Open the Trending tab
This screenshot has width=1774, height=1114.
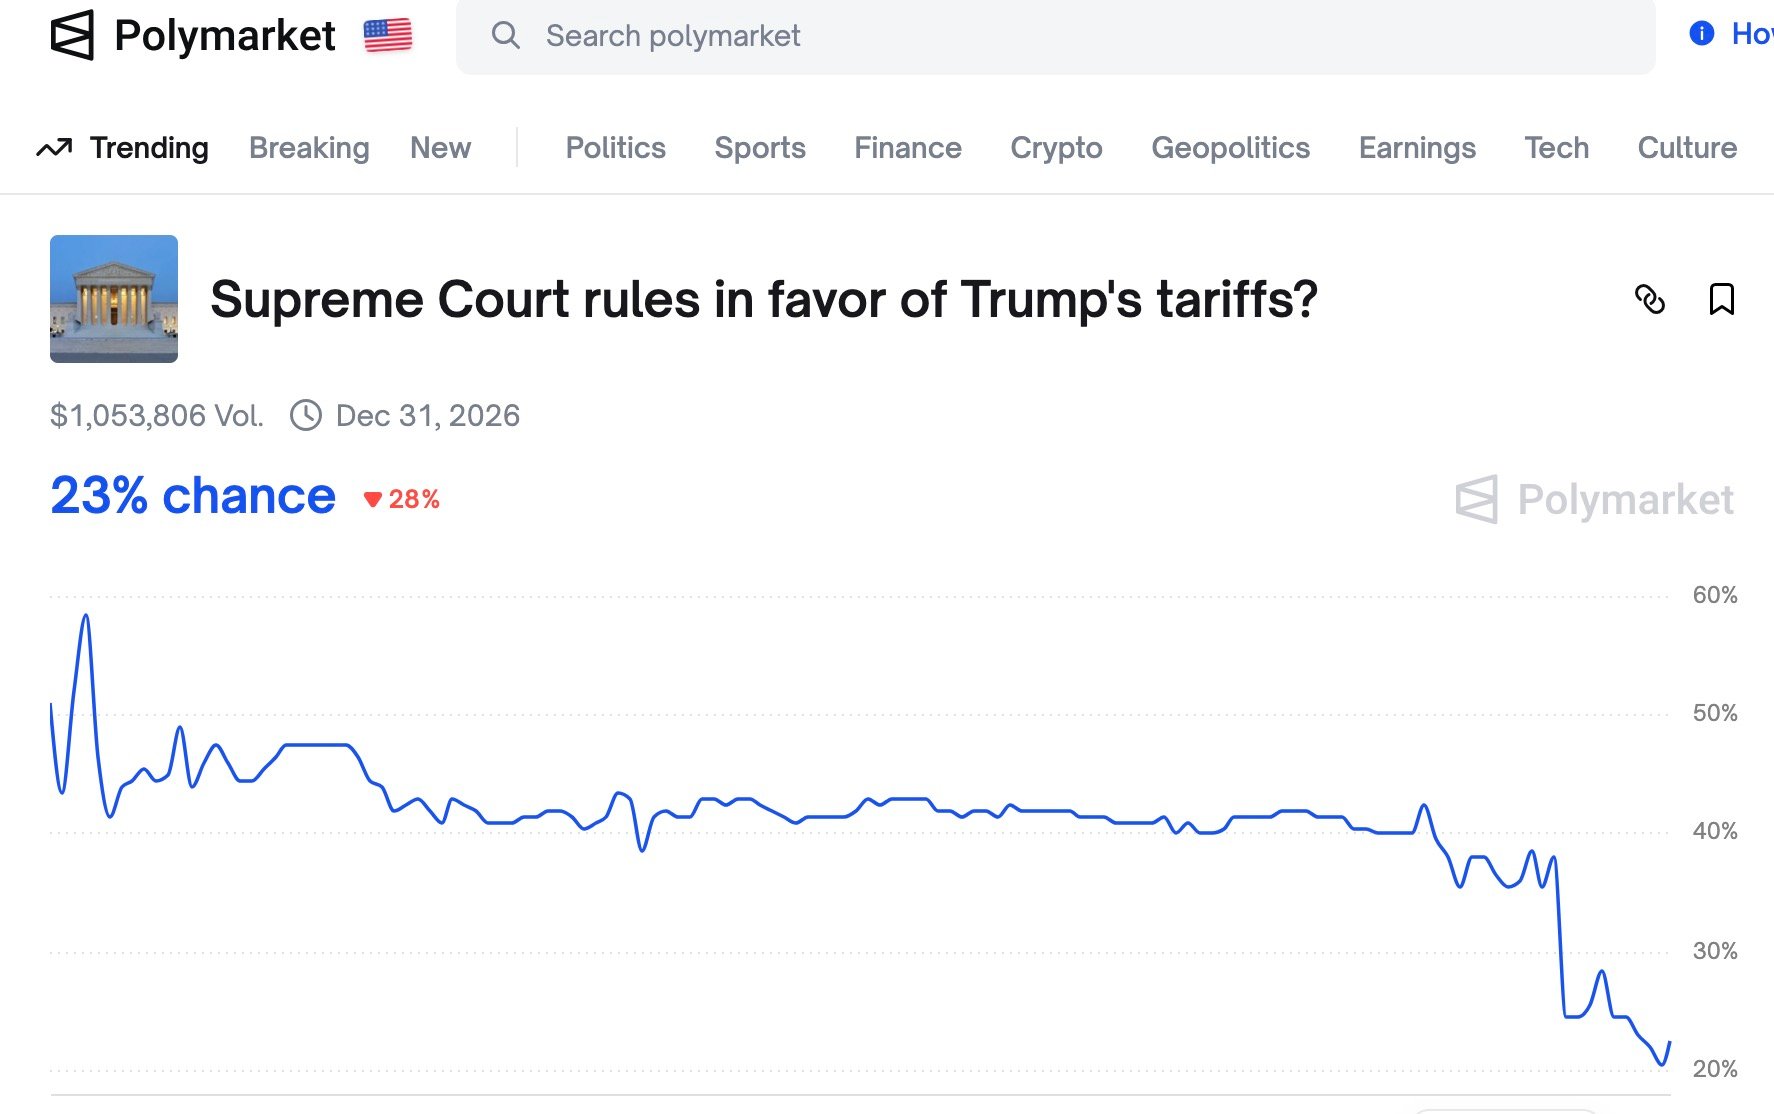click(x=149, y=148)
